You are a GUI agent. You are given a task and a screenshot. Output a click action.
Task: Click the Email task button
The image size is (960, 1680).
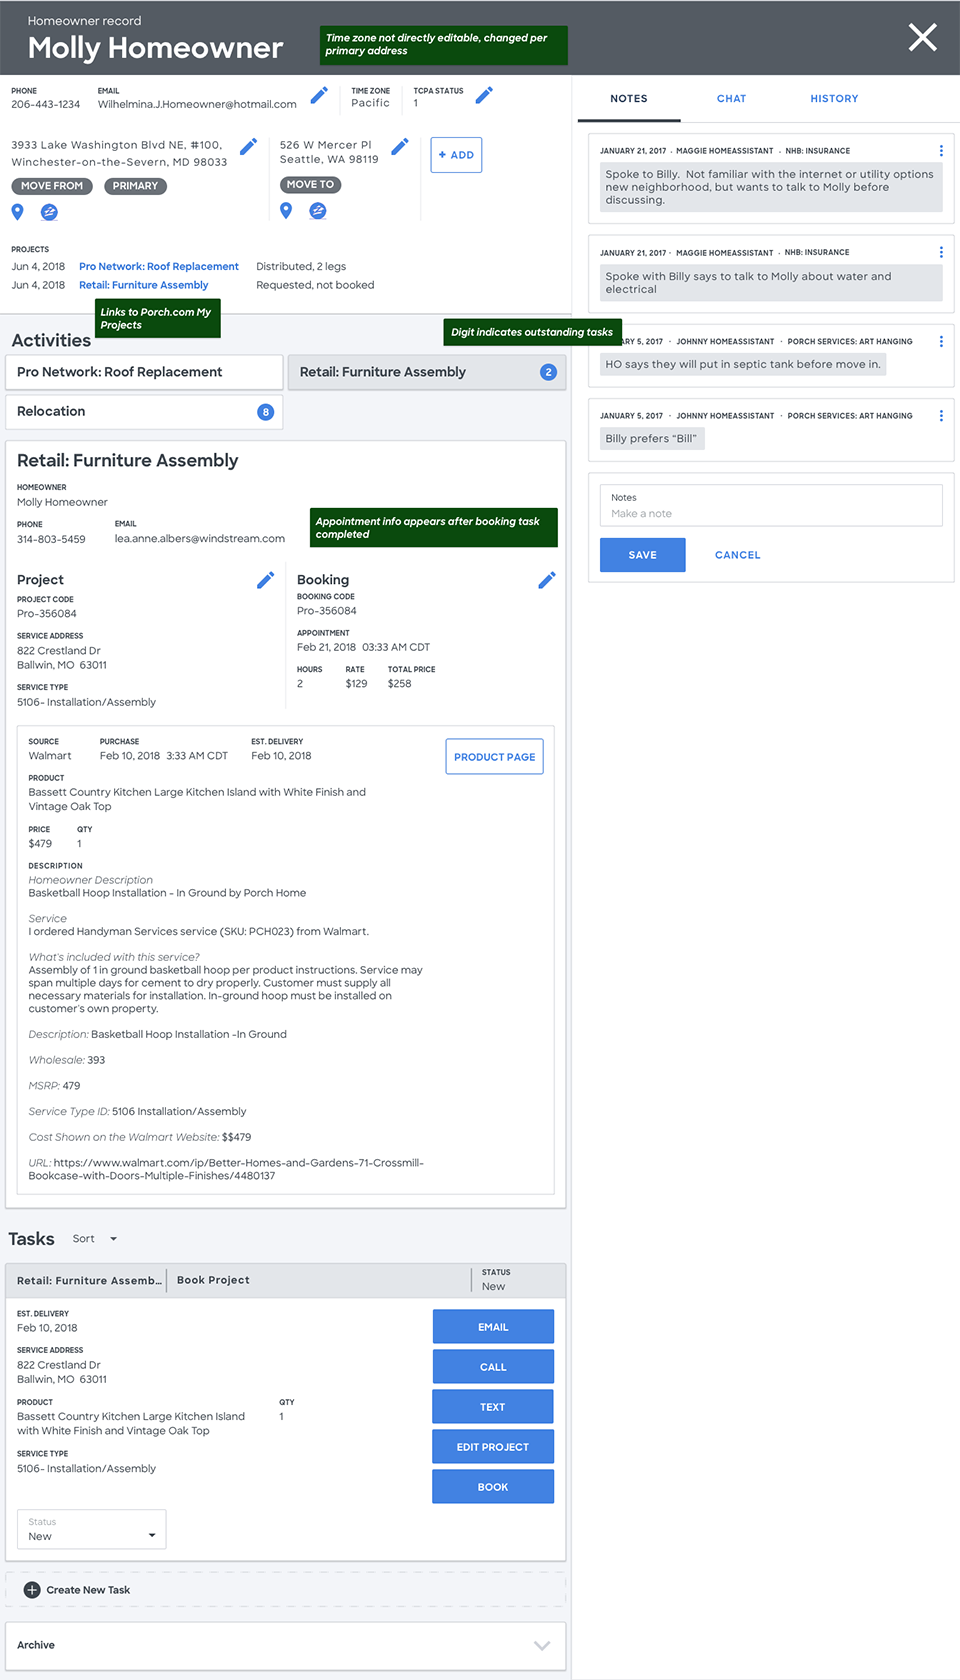point(493,1327)
